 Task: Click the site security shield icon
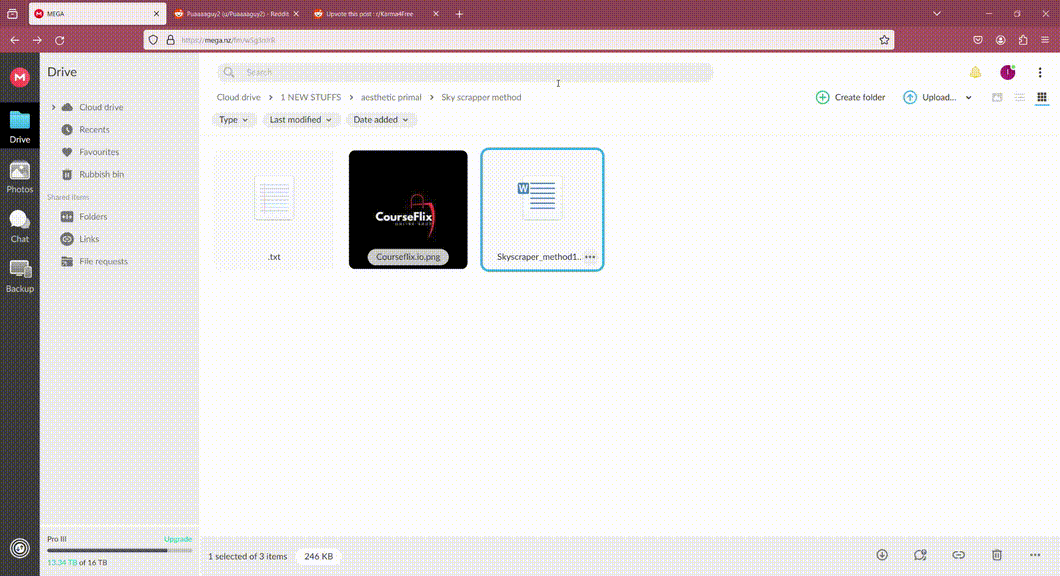153,41
